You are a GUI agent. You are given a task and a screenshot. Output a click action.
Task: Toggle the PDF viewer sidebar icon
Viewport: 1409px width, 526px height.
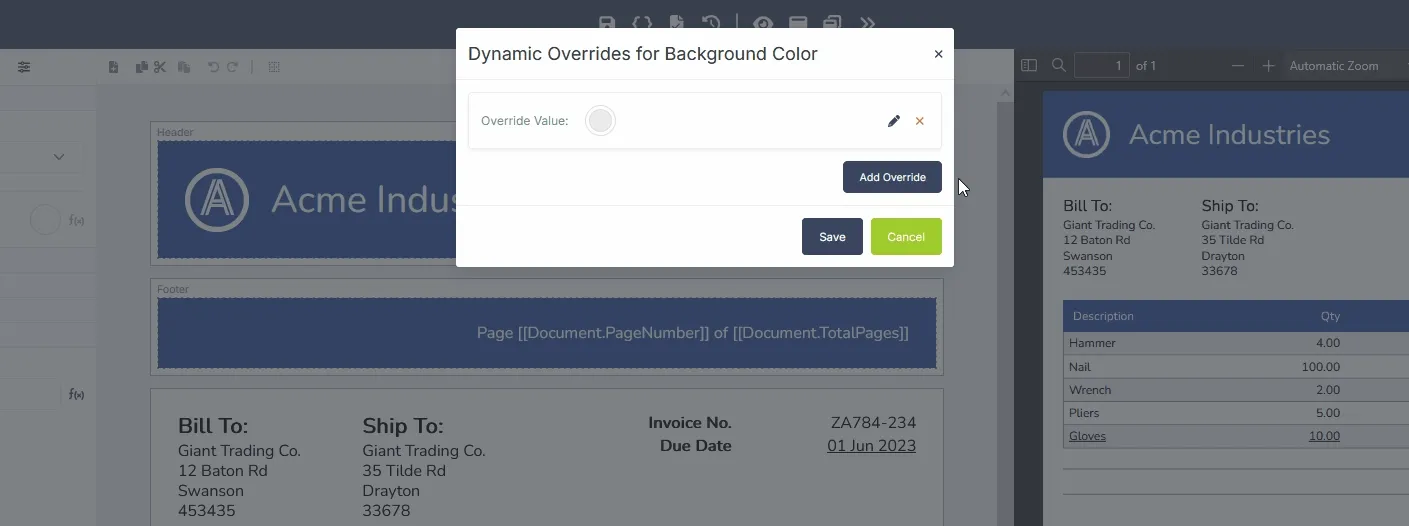1029,65
